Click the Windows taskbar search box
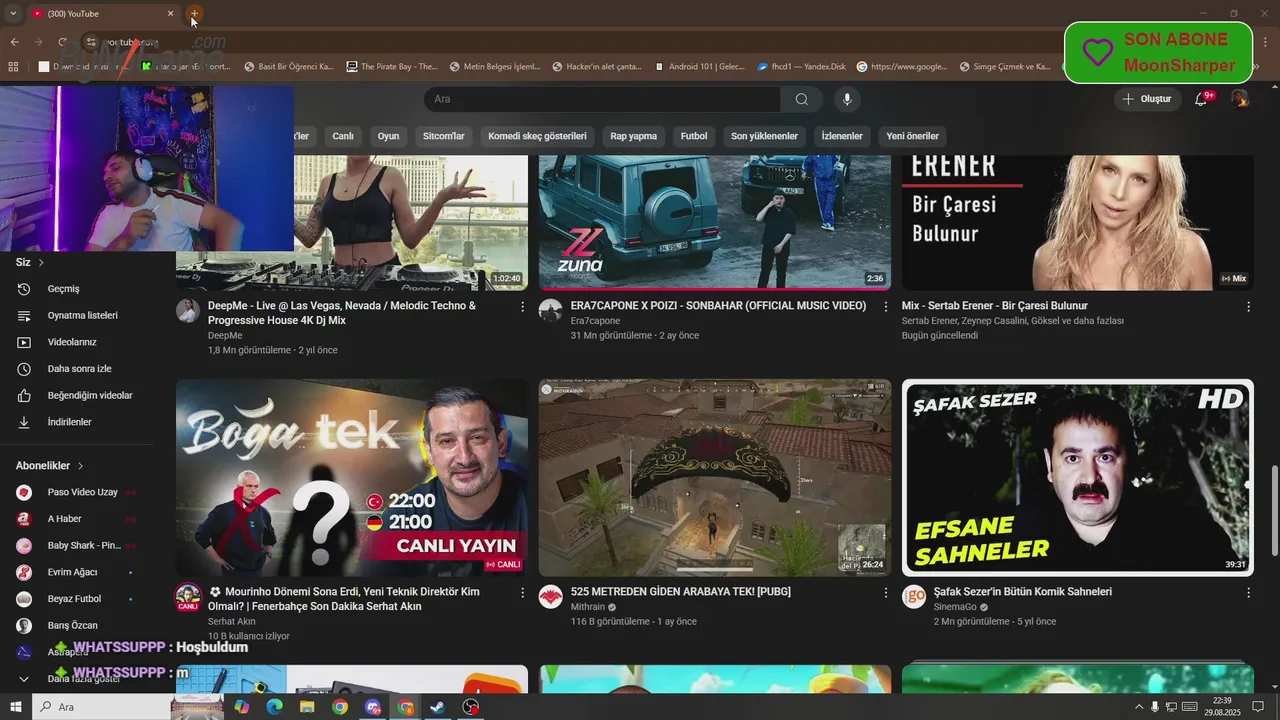This screenshot has width=1280, height=720. click(101, 707)
